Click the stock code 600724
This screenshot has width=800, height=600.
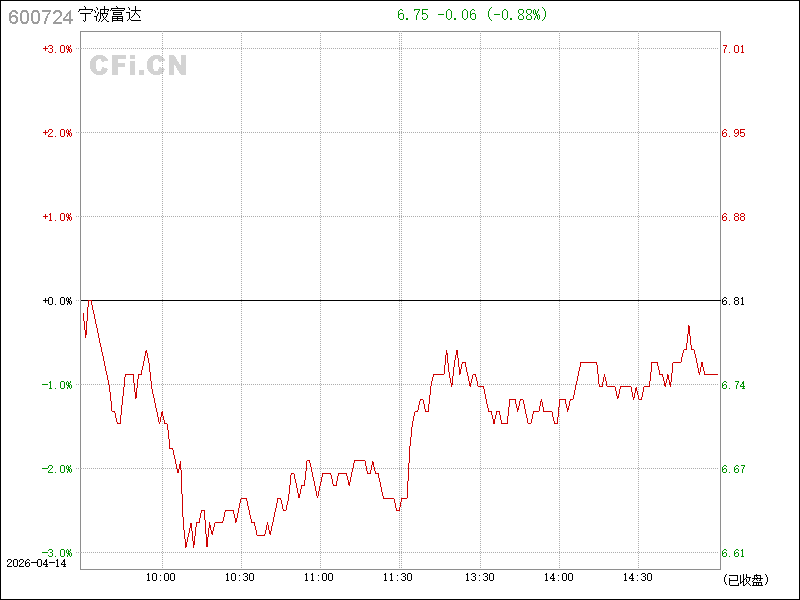[x=38, y=17]
